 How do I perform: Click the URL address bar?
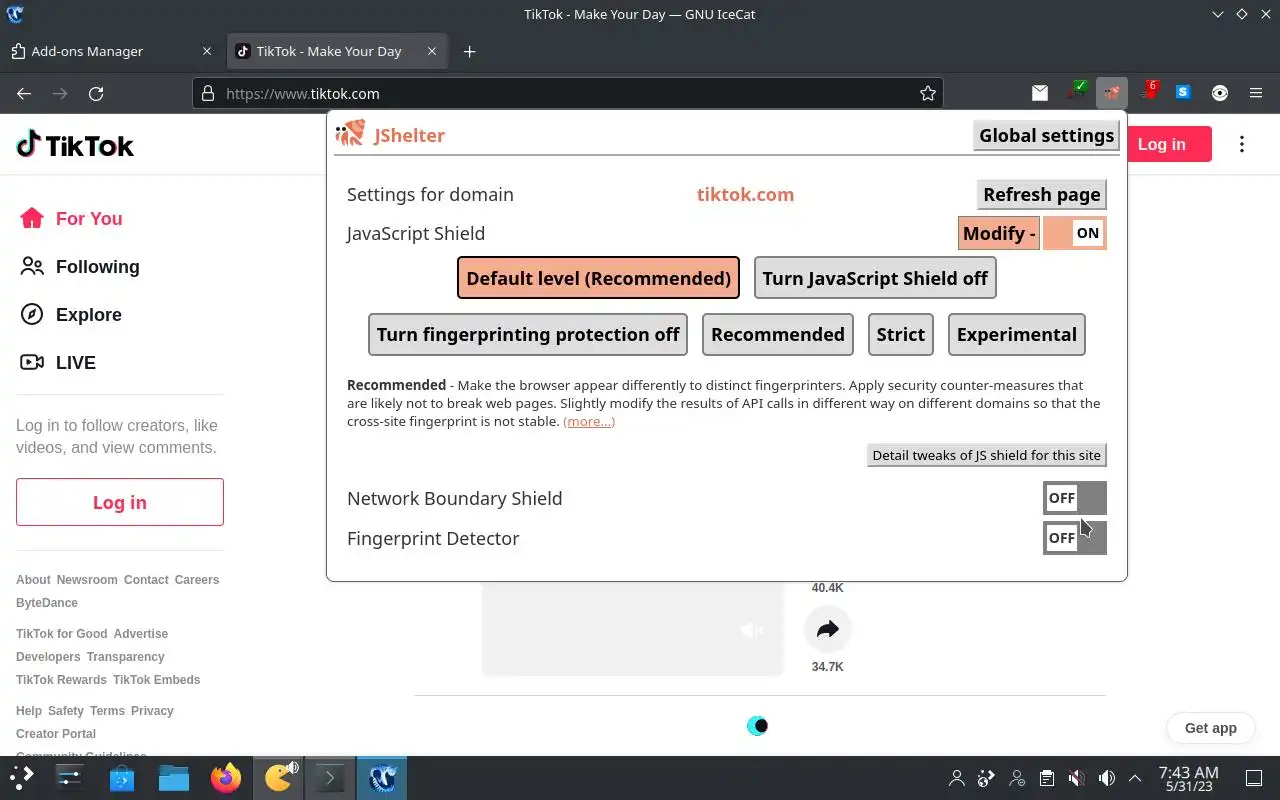pos(567,93)
